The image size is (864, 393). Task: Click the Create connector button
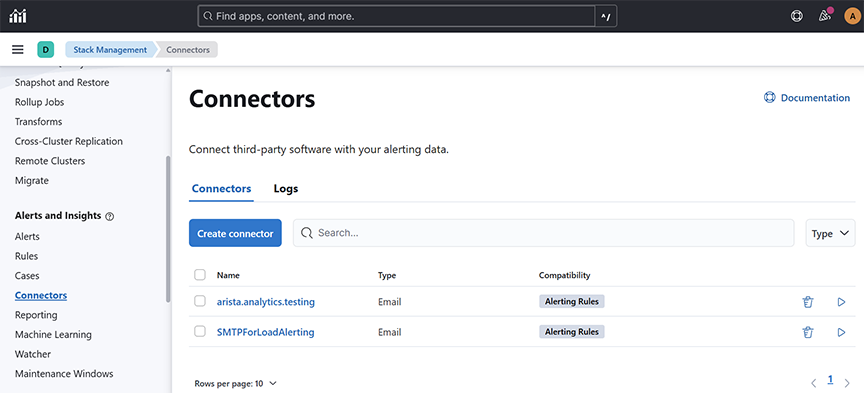[x=235, y=233]
